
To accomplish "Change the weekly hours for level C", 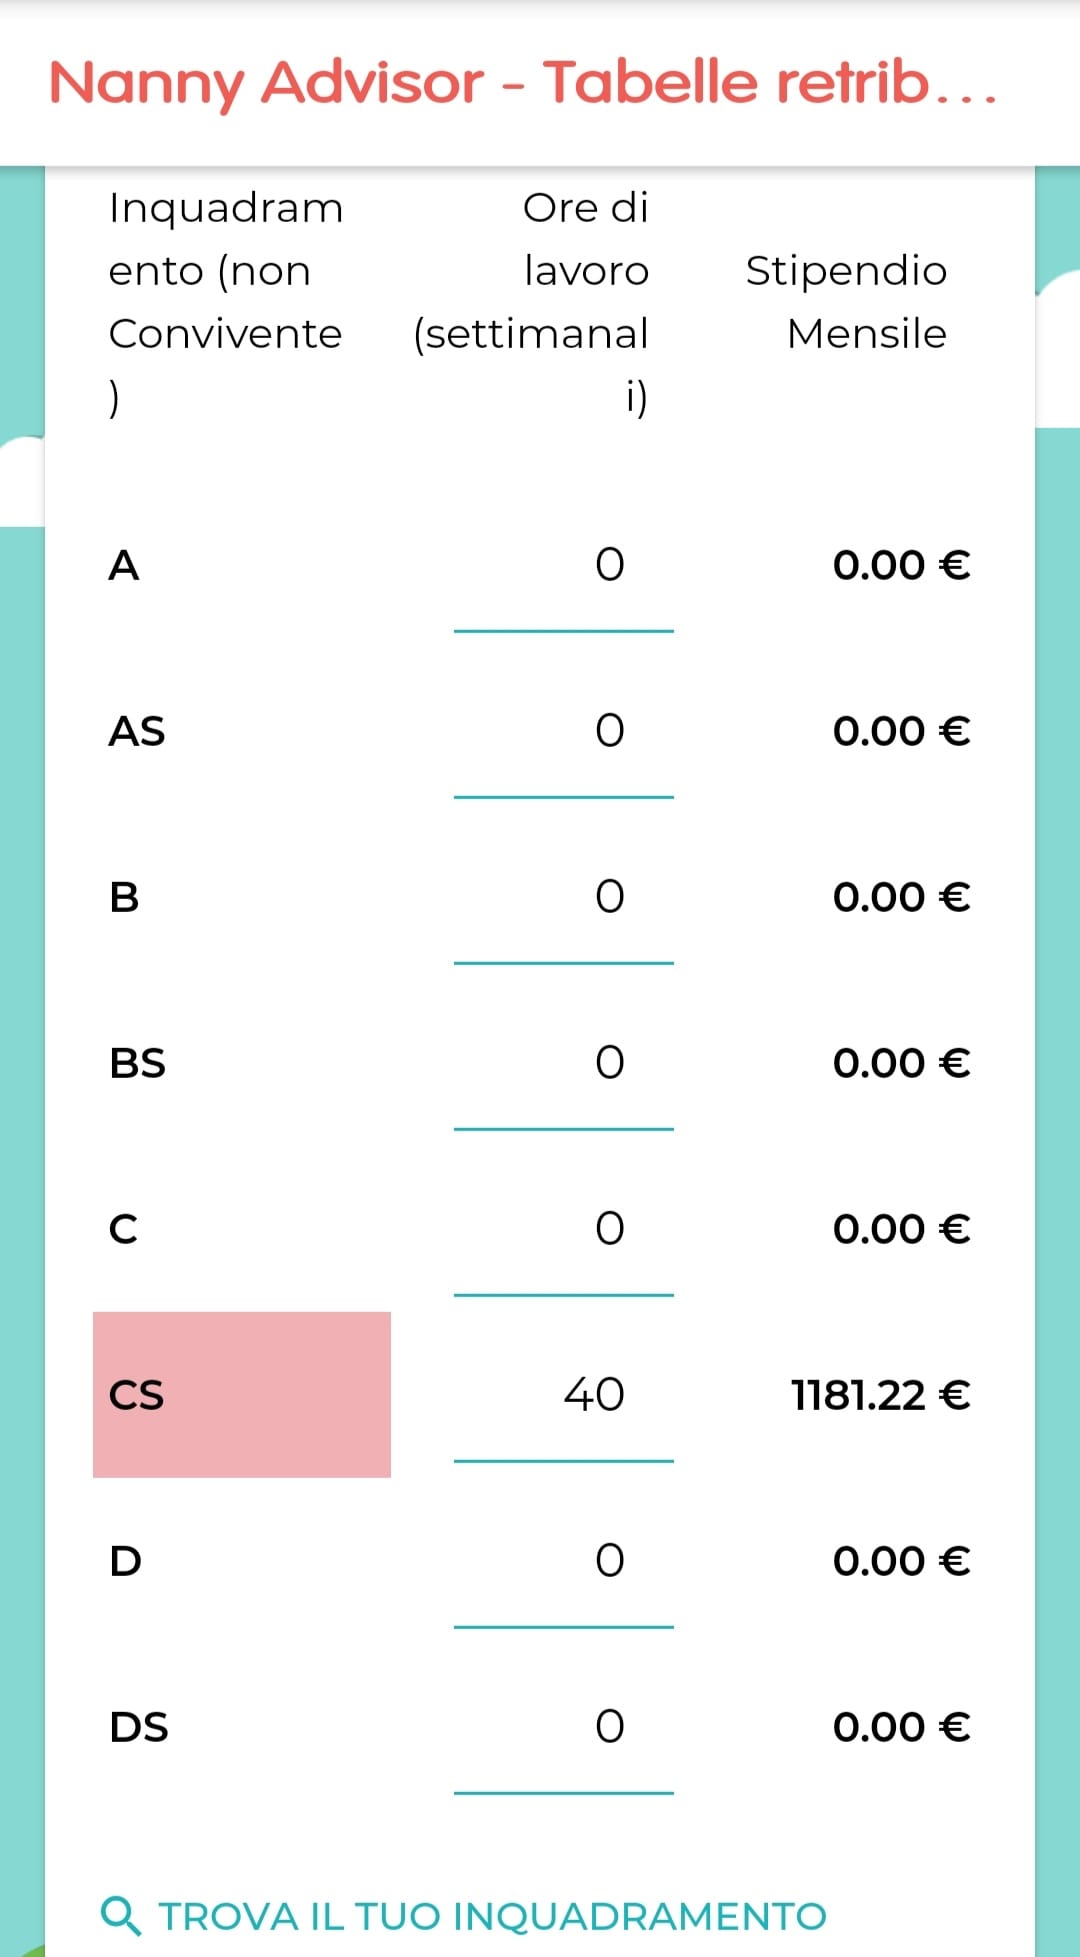I will (564, 1230).
